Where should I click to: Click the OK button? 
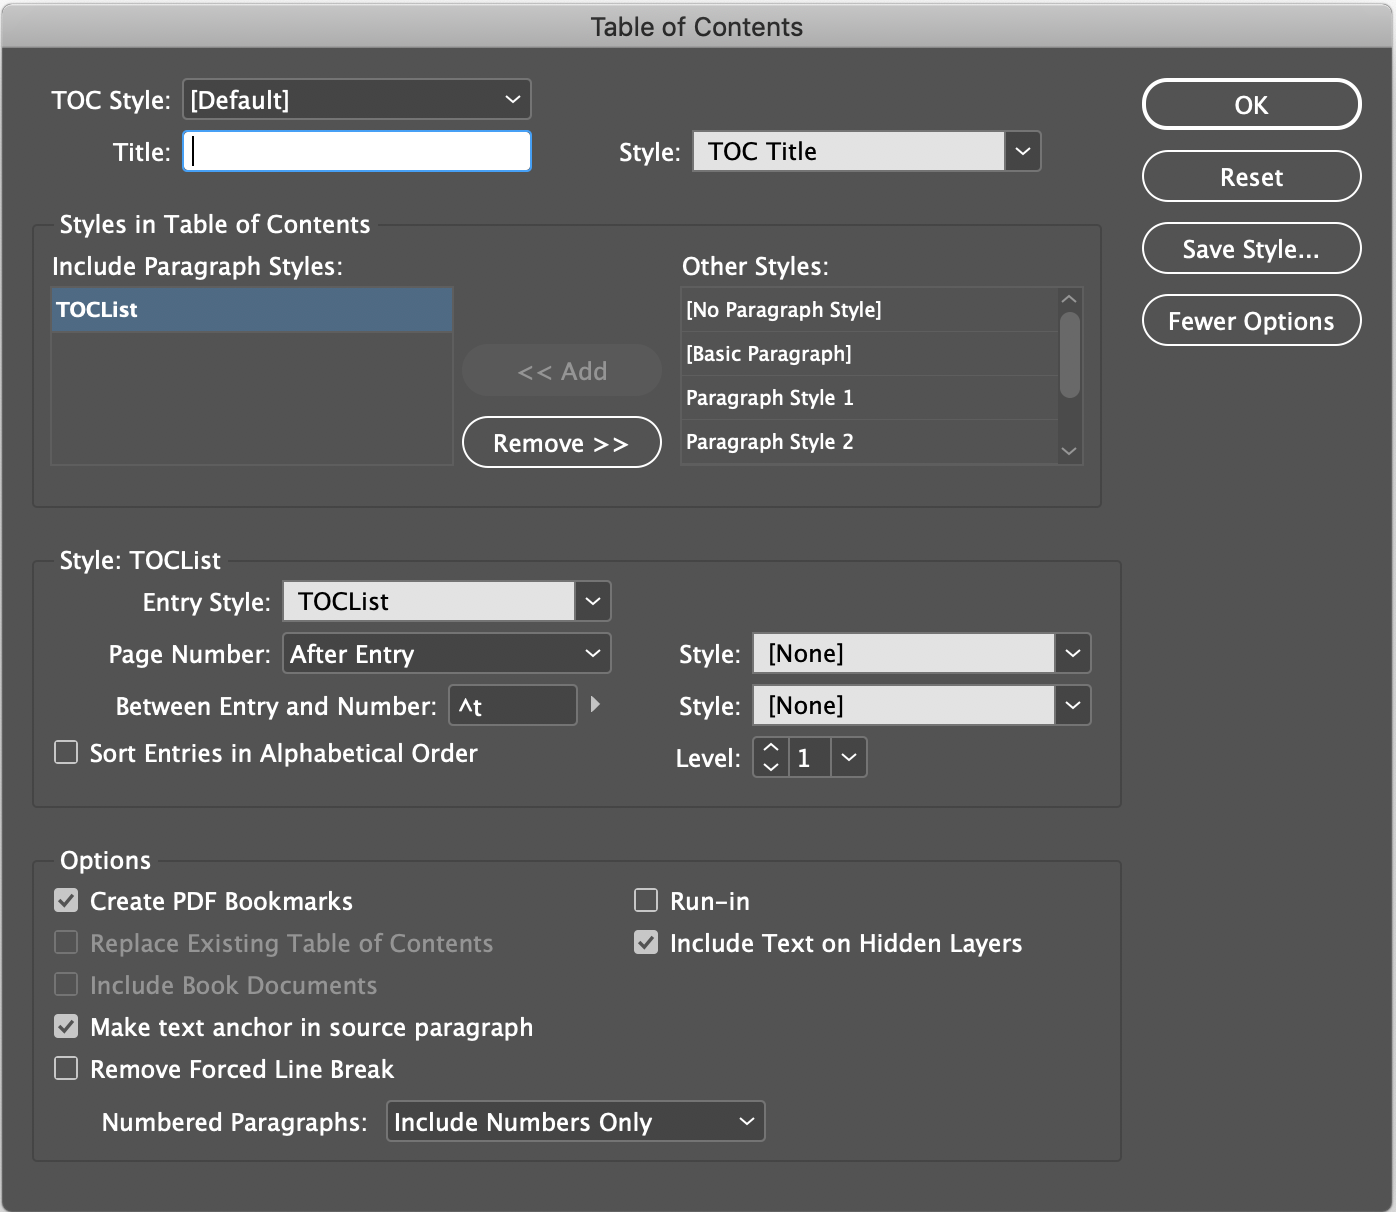pyautogui.click(x=1251, y=105)
